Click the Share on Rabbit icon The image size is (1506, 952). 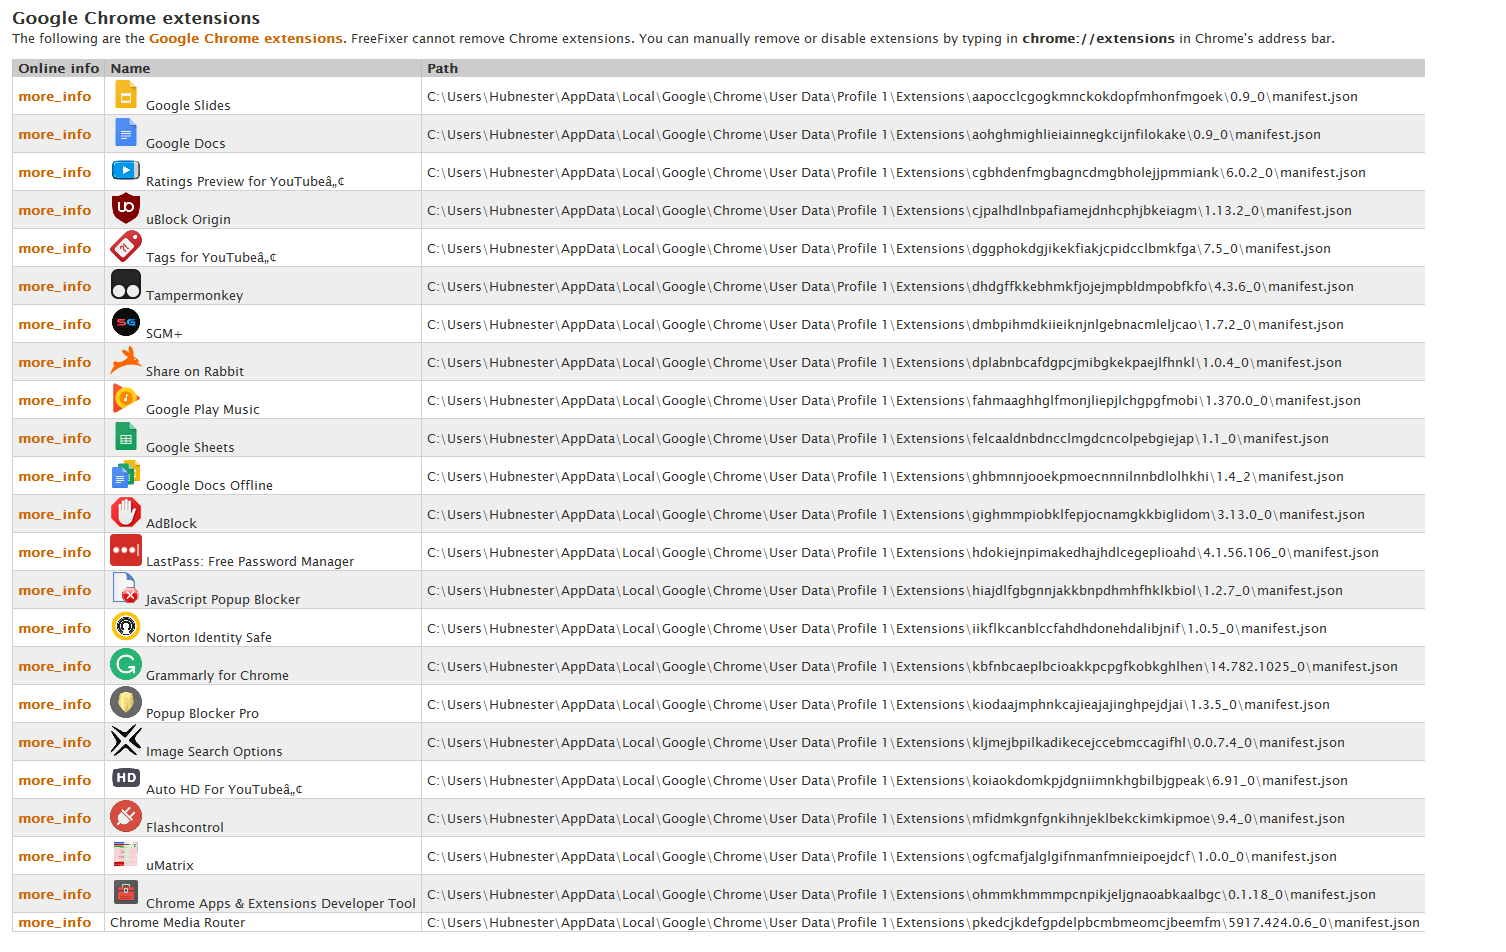click(126, 360)
